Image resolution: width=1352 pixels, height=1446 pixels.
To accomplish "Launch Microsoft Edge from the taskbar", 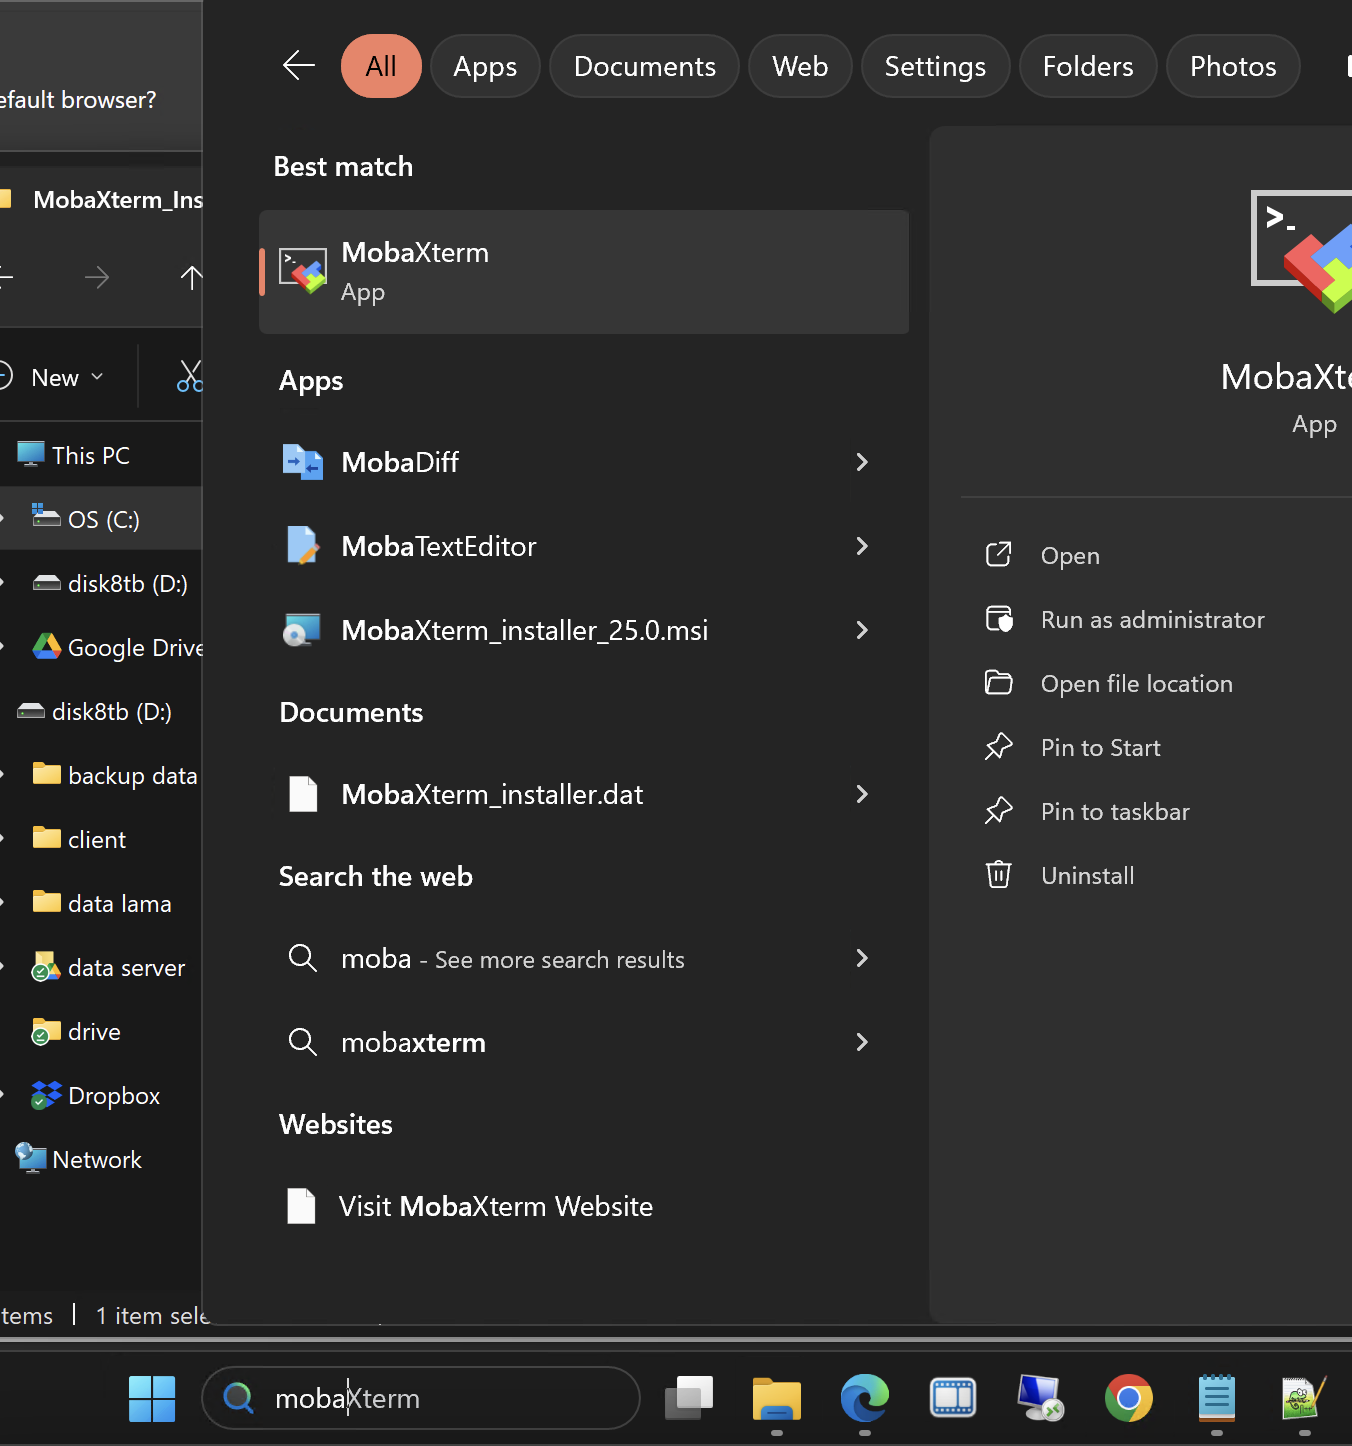I will click(x=865, y=1398).
